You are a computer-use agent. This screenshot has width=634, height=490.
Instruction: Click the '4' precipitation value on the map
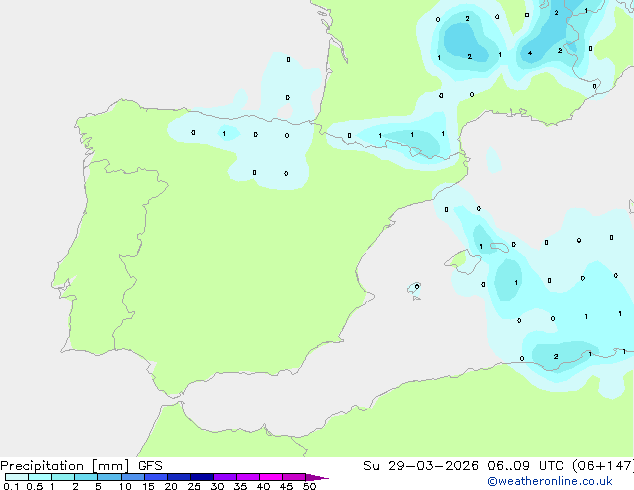[x=530, y=53]
